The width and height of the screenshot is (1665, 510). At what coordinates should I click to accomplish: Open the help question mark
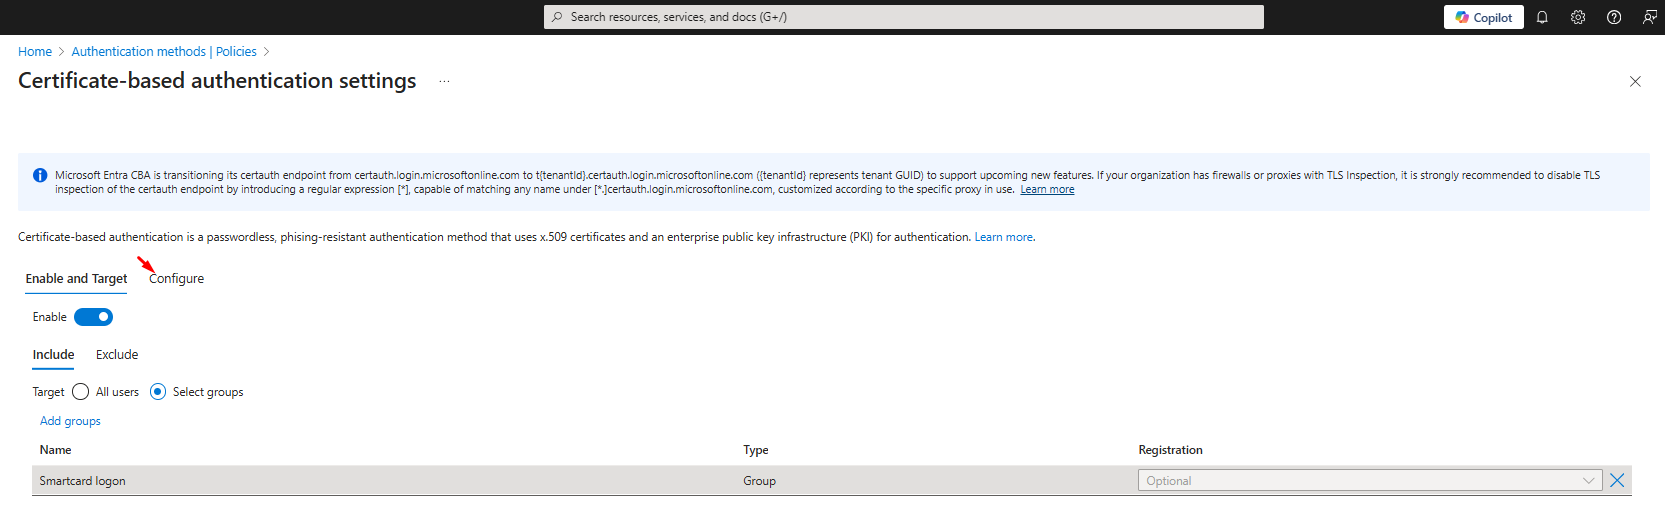pyautogui.click(x=1614, y=17)
